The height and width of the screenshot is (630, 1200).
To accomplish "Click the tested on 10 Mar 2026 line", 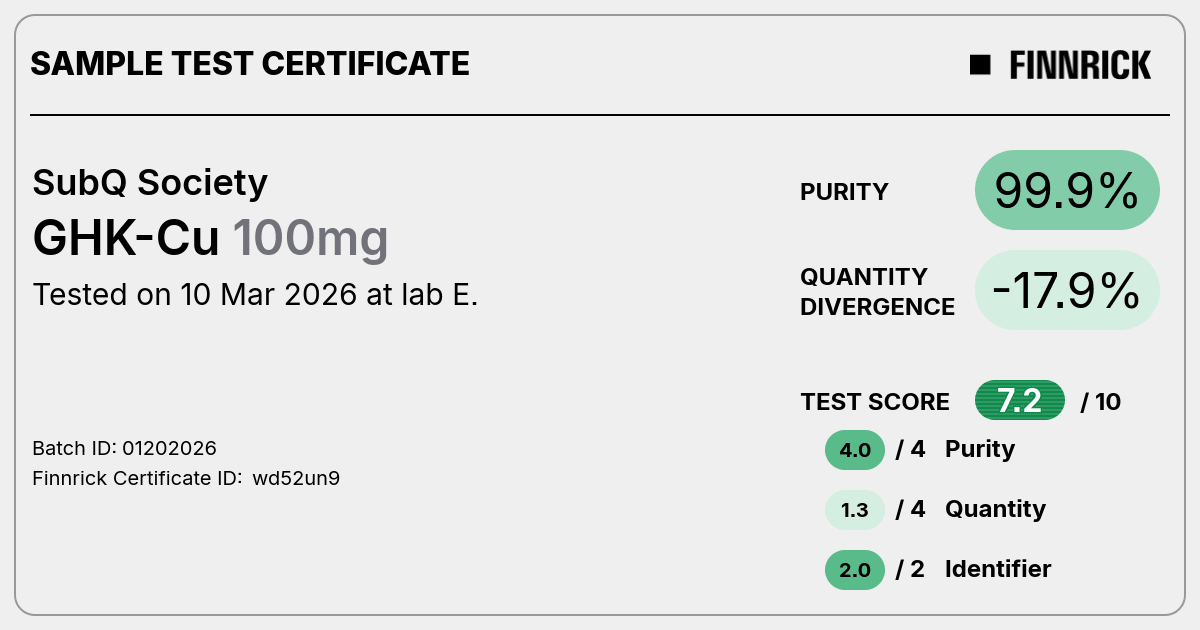I will 255,295.
